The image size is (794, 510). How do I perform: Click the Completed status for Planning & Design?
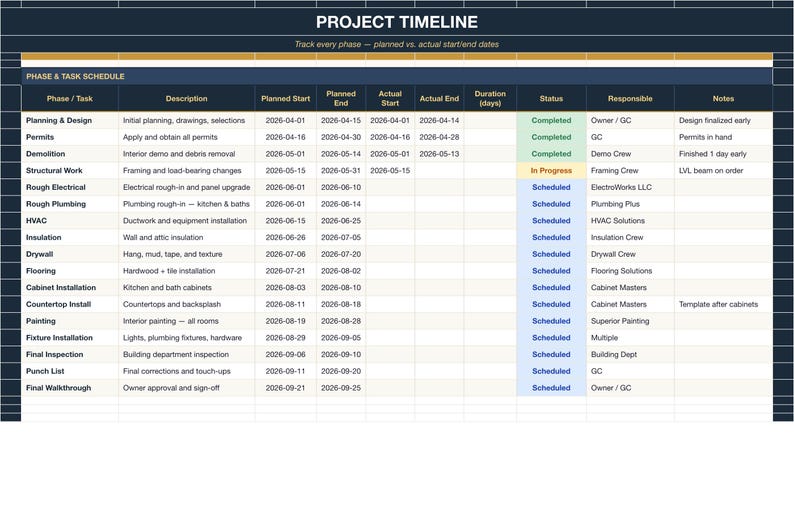coord(551,120)
